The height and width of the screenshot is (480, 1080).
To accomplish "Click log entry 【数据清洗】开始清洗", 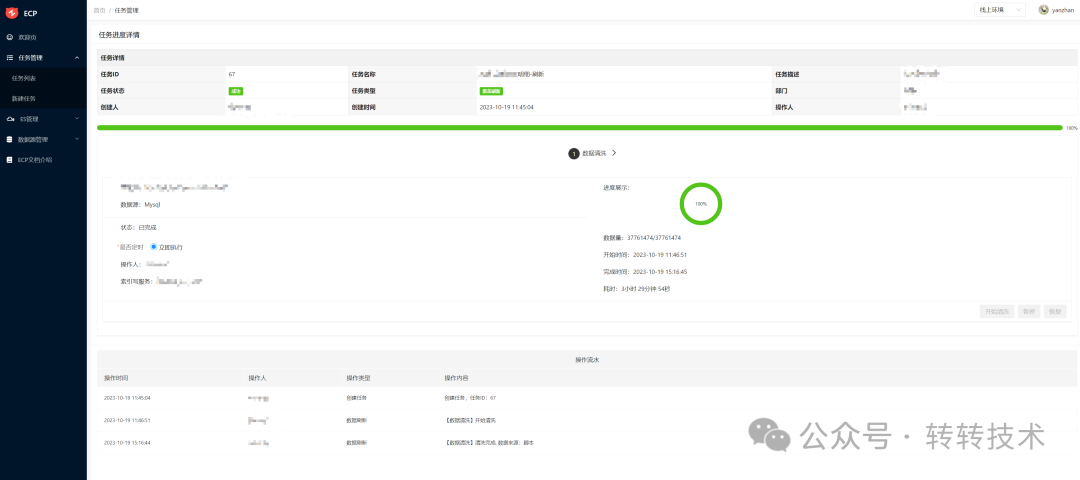I will [470, 420].
